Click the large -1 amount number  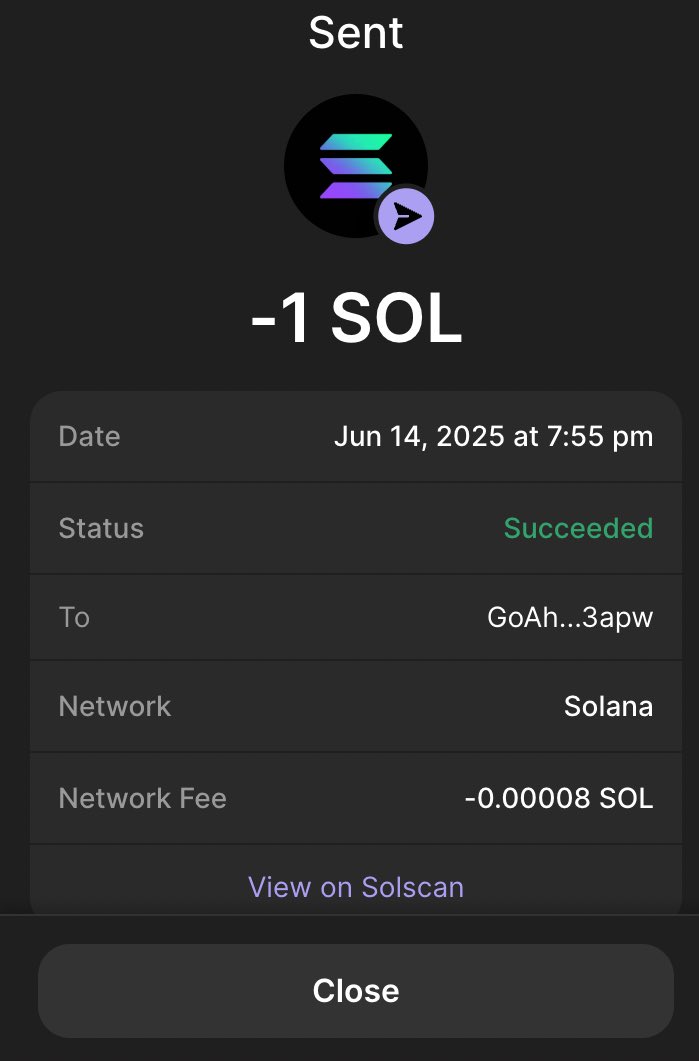tap(281, 318)
